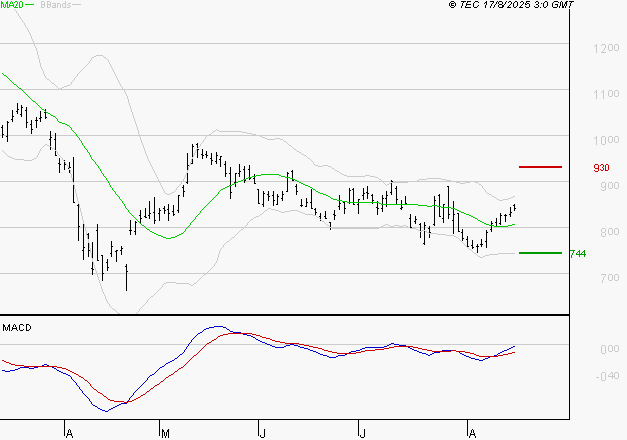Viewport: 627px width, 440px height.
Task: Click the BBands legend label
Action: [54, 6]
